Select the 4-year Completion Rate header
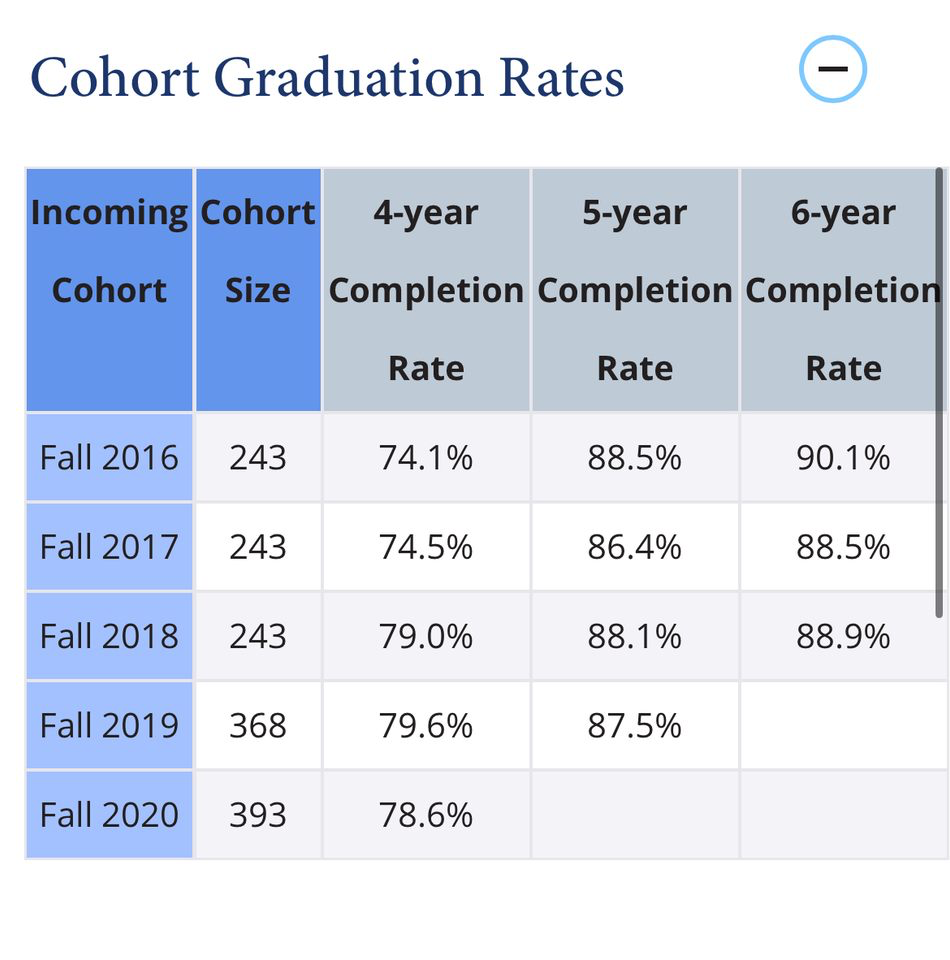Viewport: 950px width, 960px height. 426,290
